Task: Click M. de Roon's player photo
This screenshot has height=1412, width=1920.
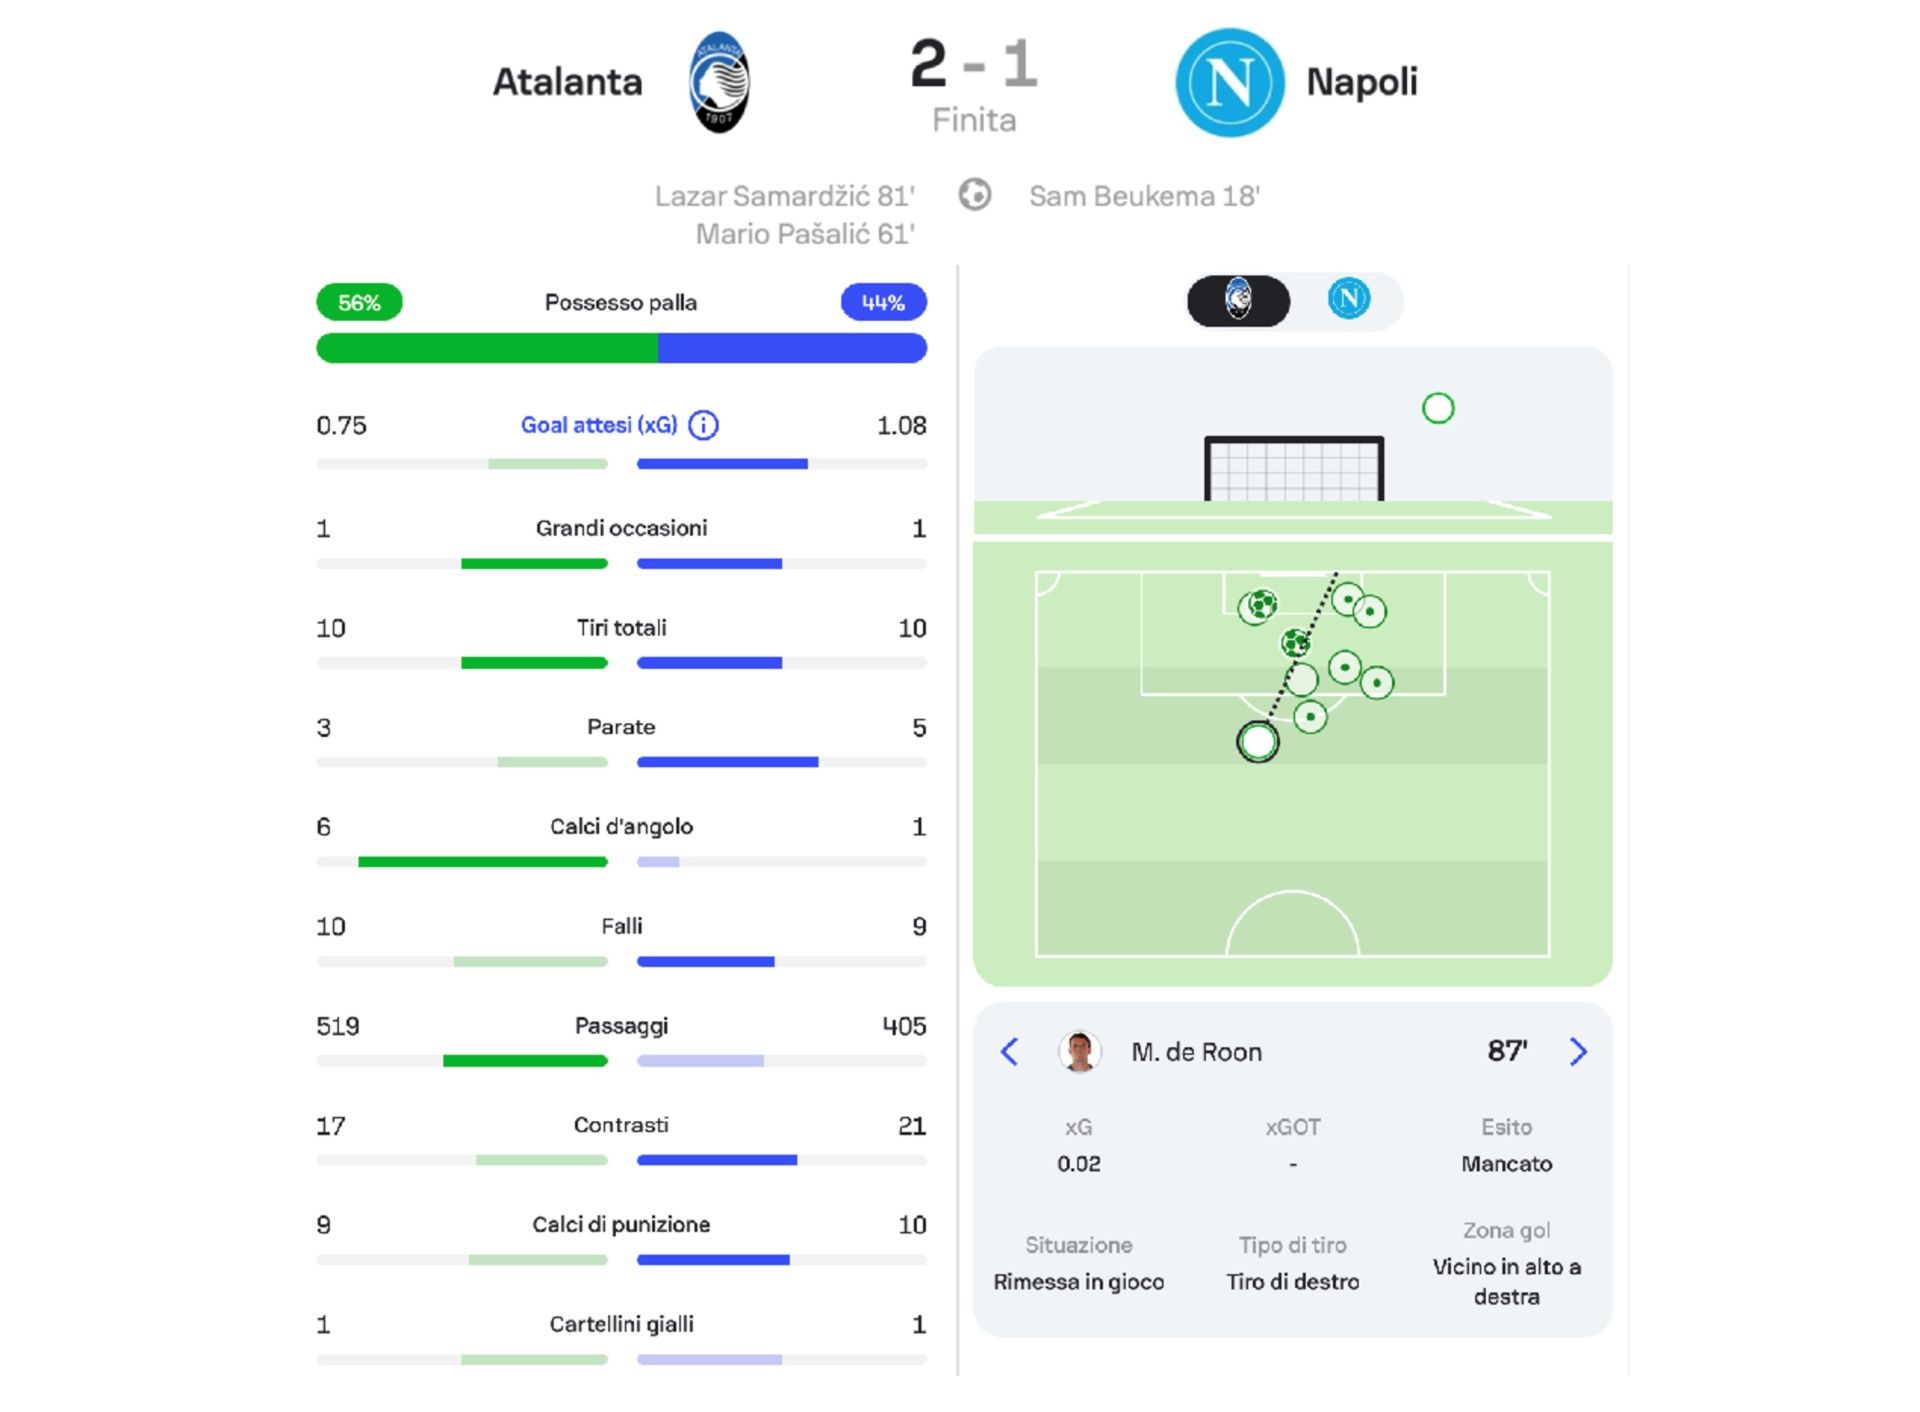Action: click(x=1079, y=1051)
